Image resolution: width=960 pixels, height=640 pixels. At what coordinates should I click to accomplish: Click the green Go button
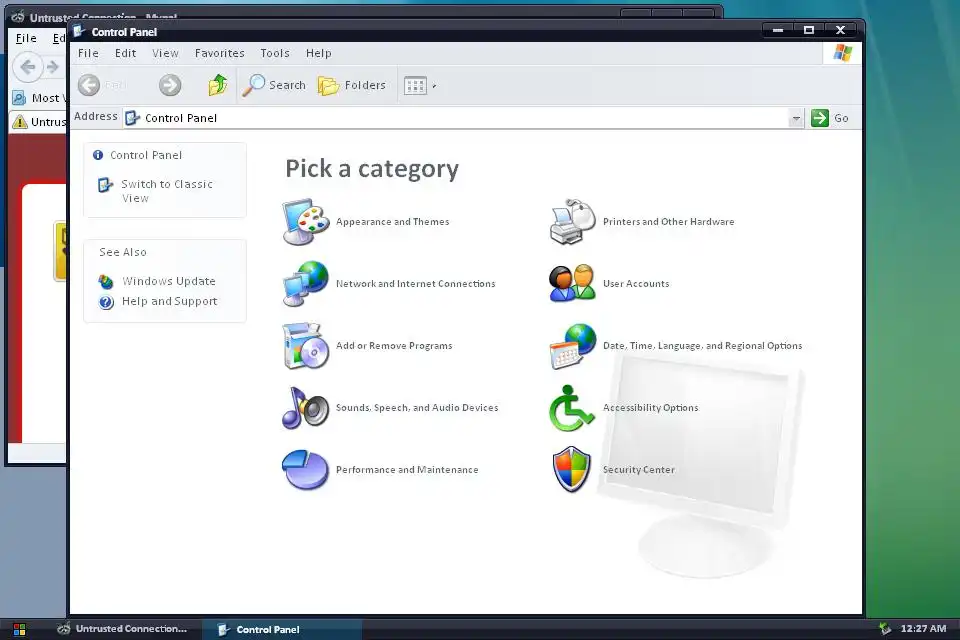[830, 118]
